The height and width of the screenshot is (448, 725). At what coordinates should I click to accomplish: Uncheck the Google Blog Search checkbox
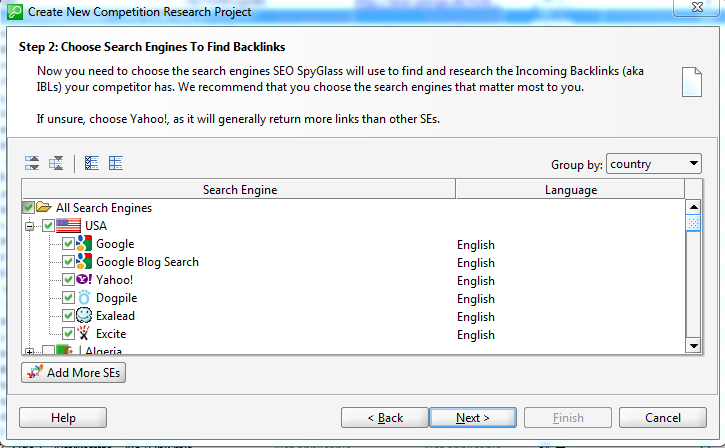[68, 262]
